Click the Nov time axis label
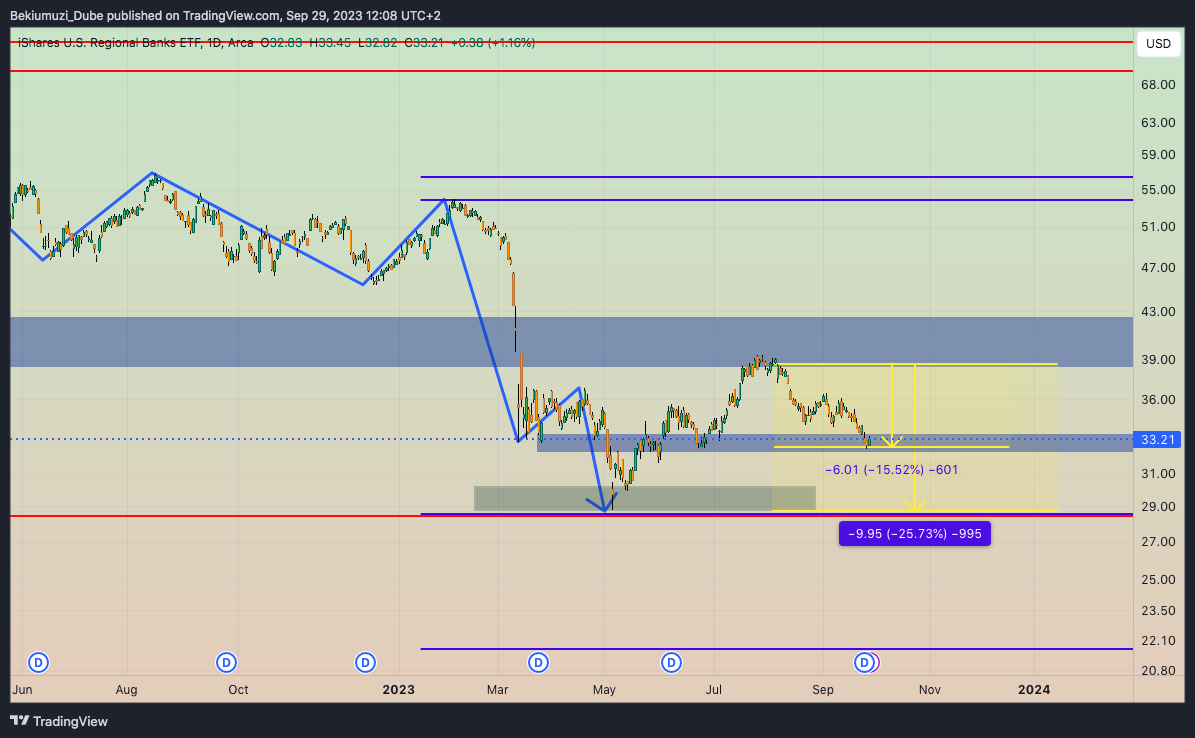The image size is (1195, 738). coord(930,690)
